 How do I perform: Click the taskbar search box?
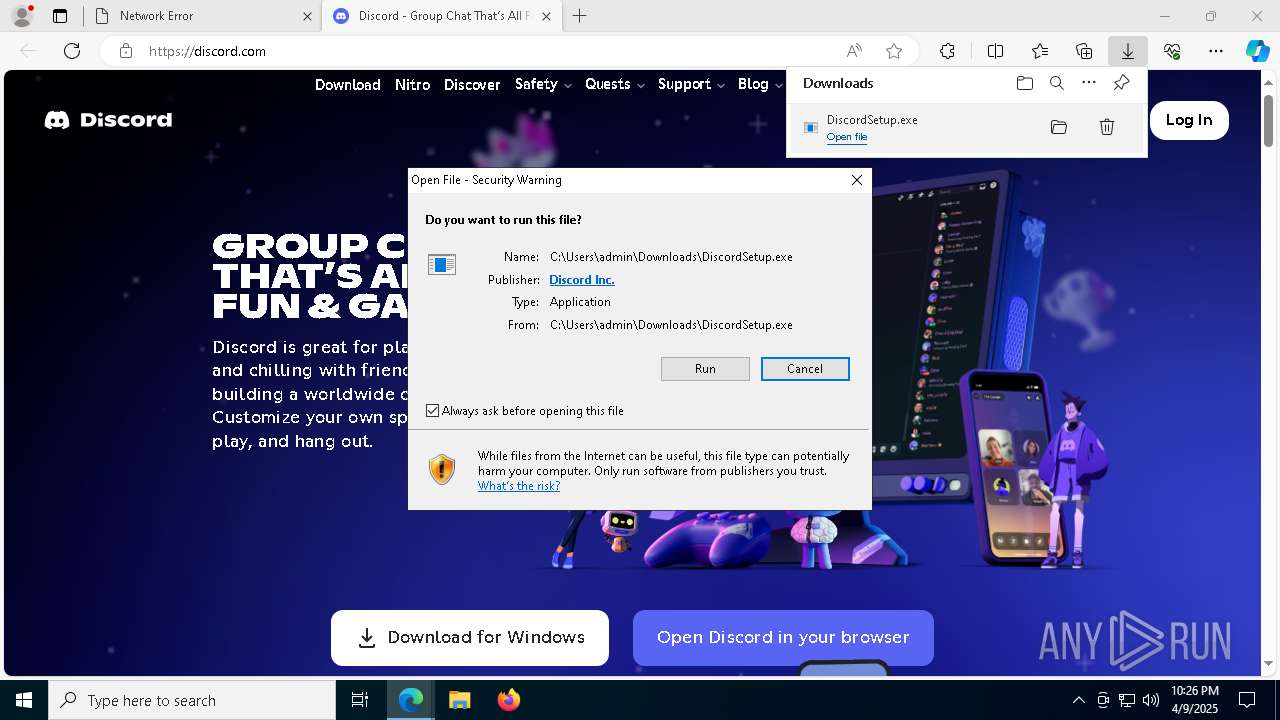(x=192, y=700)
